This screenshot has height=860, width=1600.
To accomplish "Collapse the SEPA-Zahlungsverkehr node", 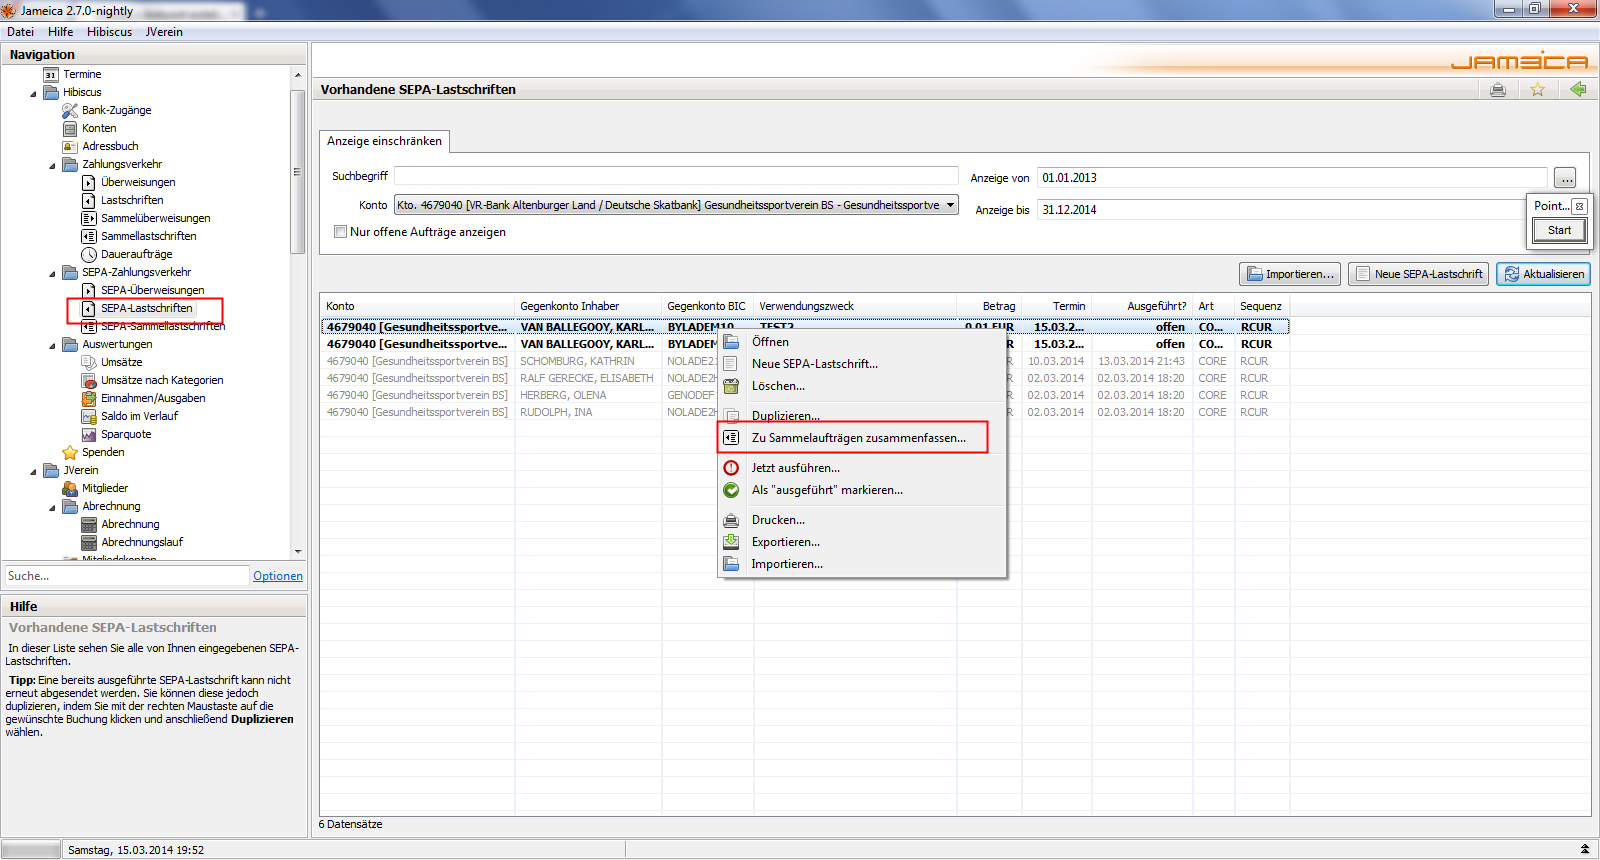I will click(x=52, y=273).
